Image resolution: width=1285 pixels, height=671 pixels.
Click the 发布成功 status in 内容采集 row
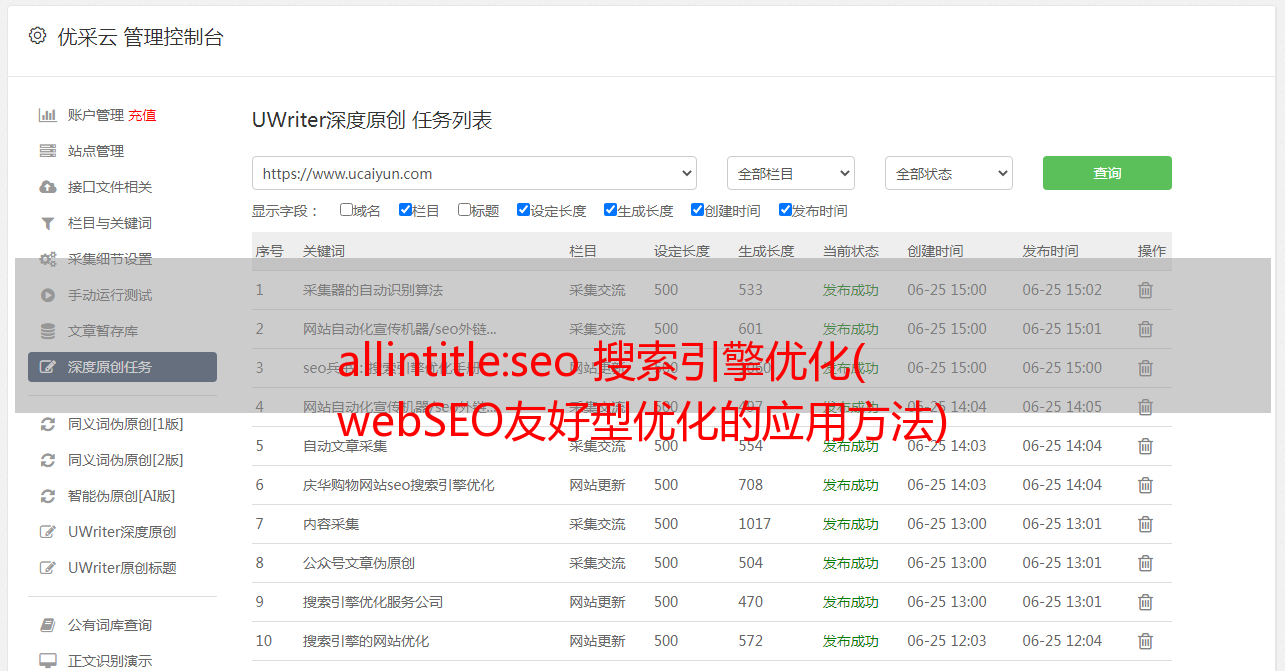coord(851,524)
